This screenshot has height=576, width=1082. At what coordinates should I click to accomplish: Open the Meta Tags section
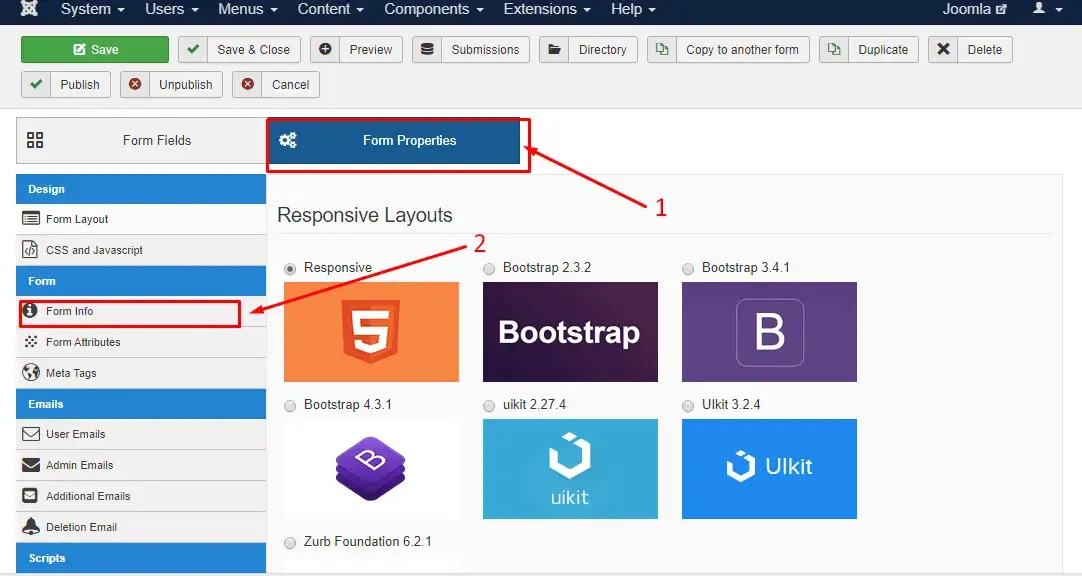coord(141,373)
